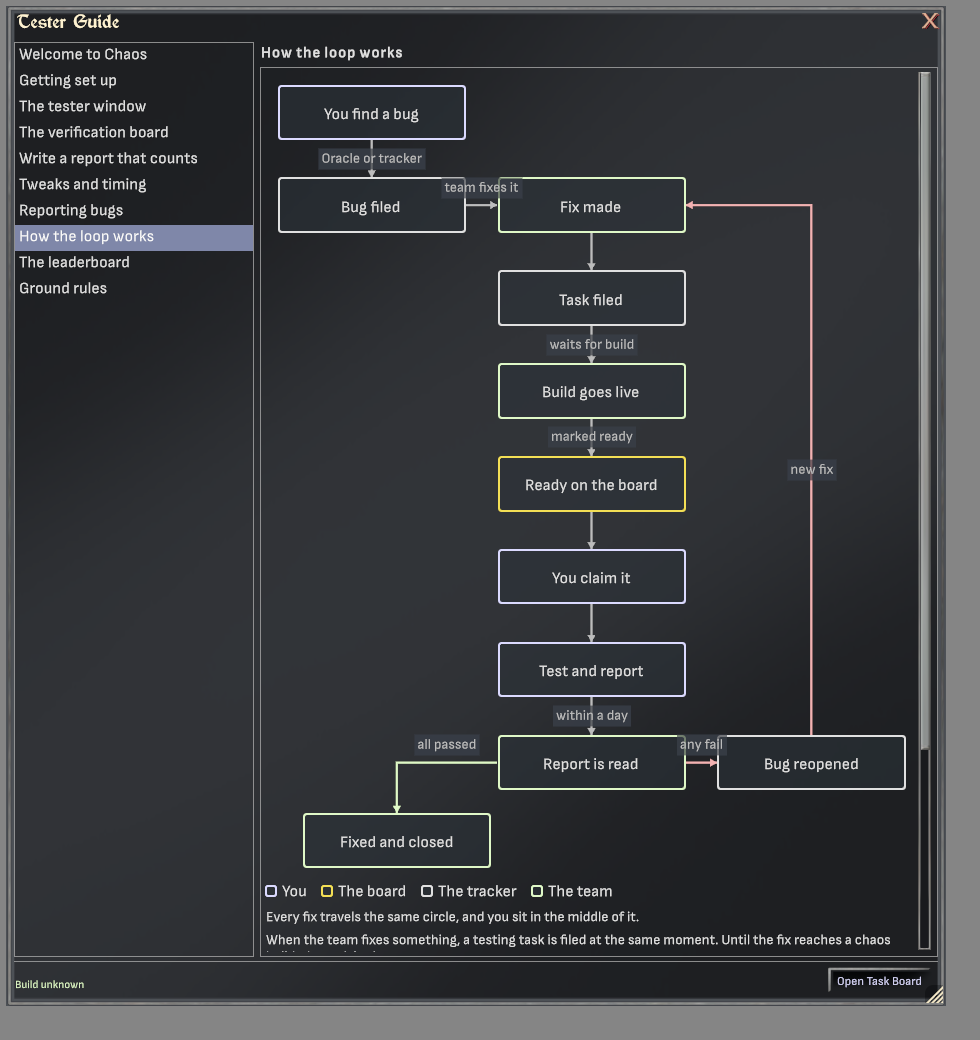Click the Test and report node
Image resolution: width=980 pixels, height=1040 pixels.
[592, 669]
